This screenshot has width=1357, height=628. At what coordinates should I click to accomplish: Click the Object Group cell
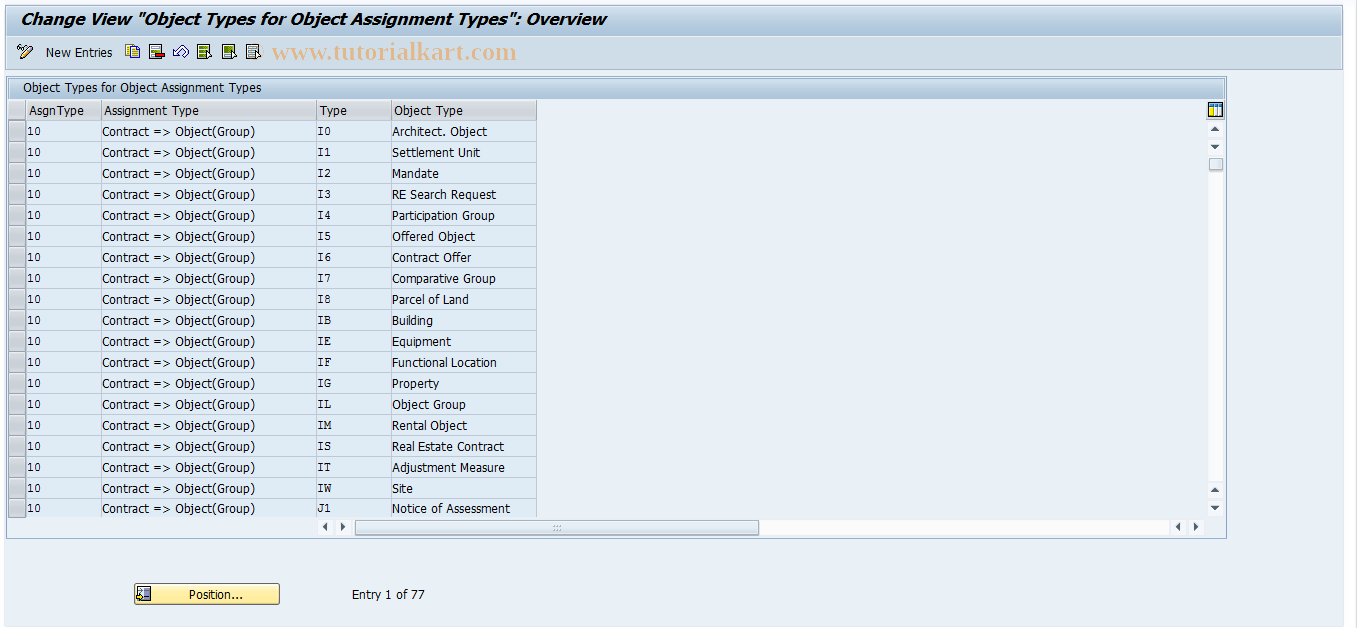tap(464, 405)
